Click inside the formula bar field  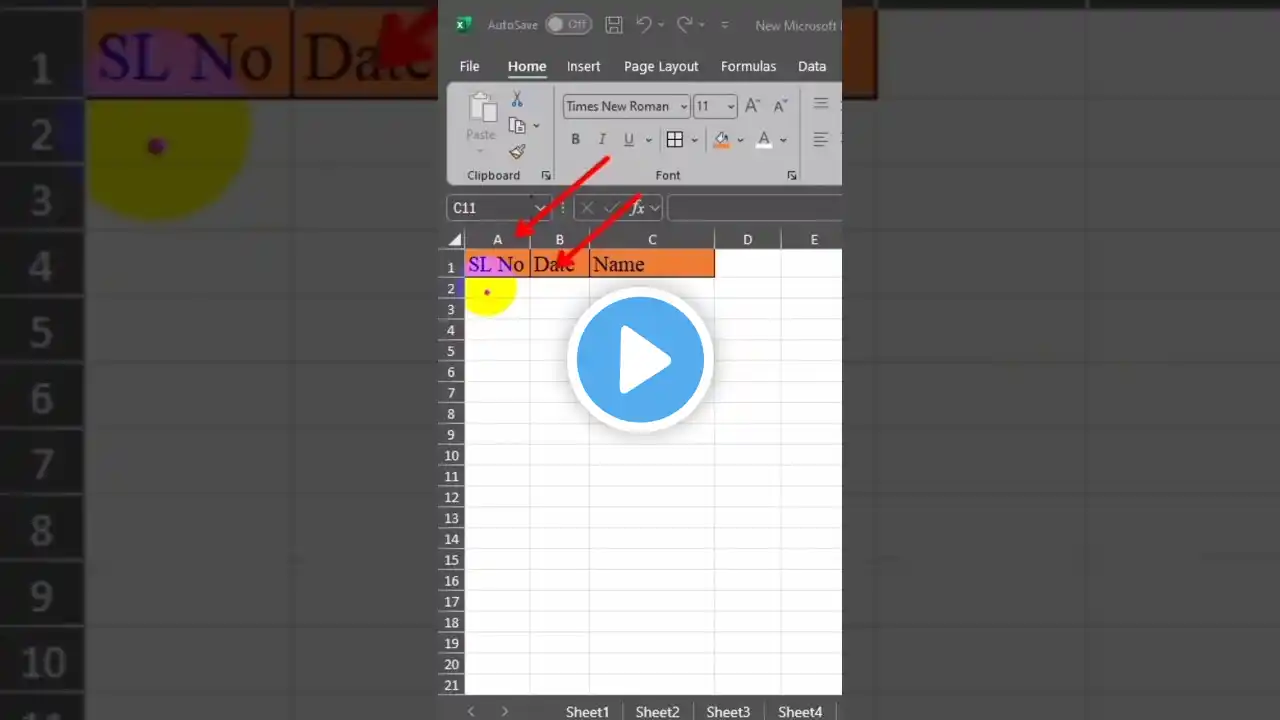pyautogui.click(x=754, y=208)
